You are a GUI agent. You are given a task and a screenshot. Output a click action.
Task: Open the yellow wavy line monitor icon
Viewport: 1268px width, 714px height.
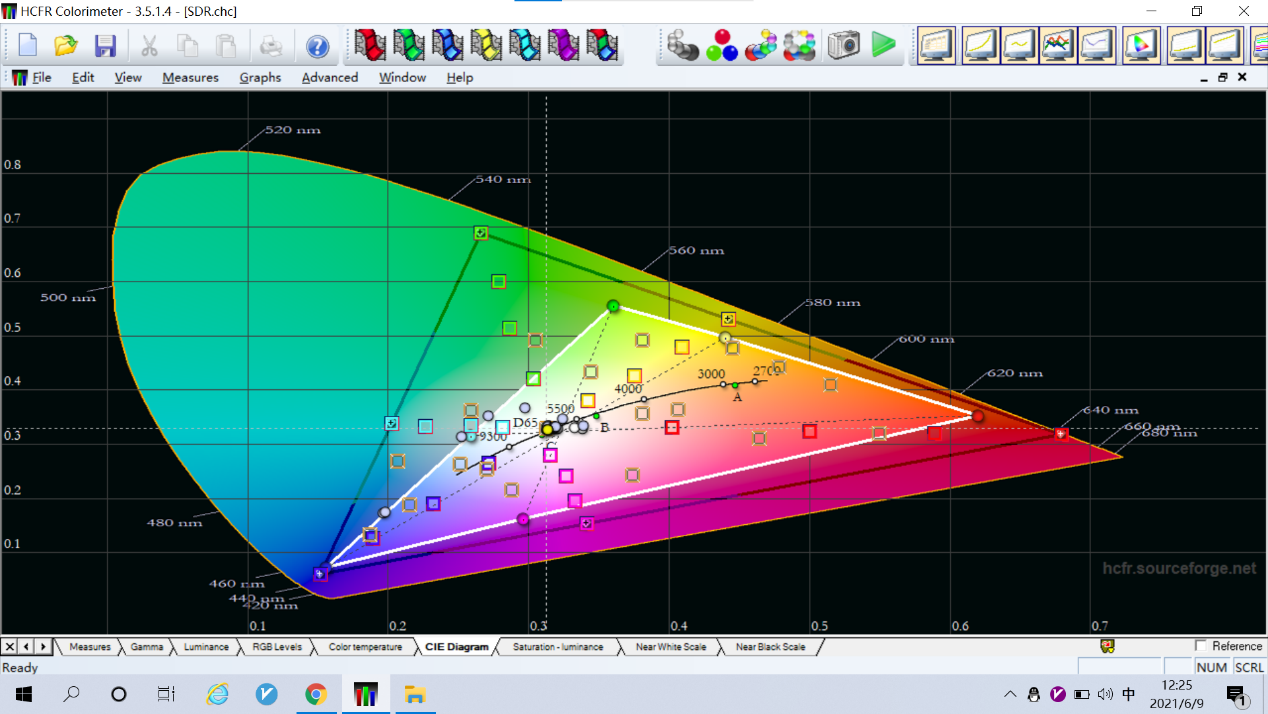(x=1019, y=45)
